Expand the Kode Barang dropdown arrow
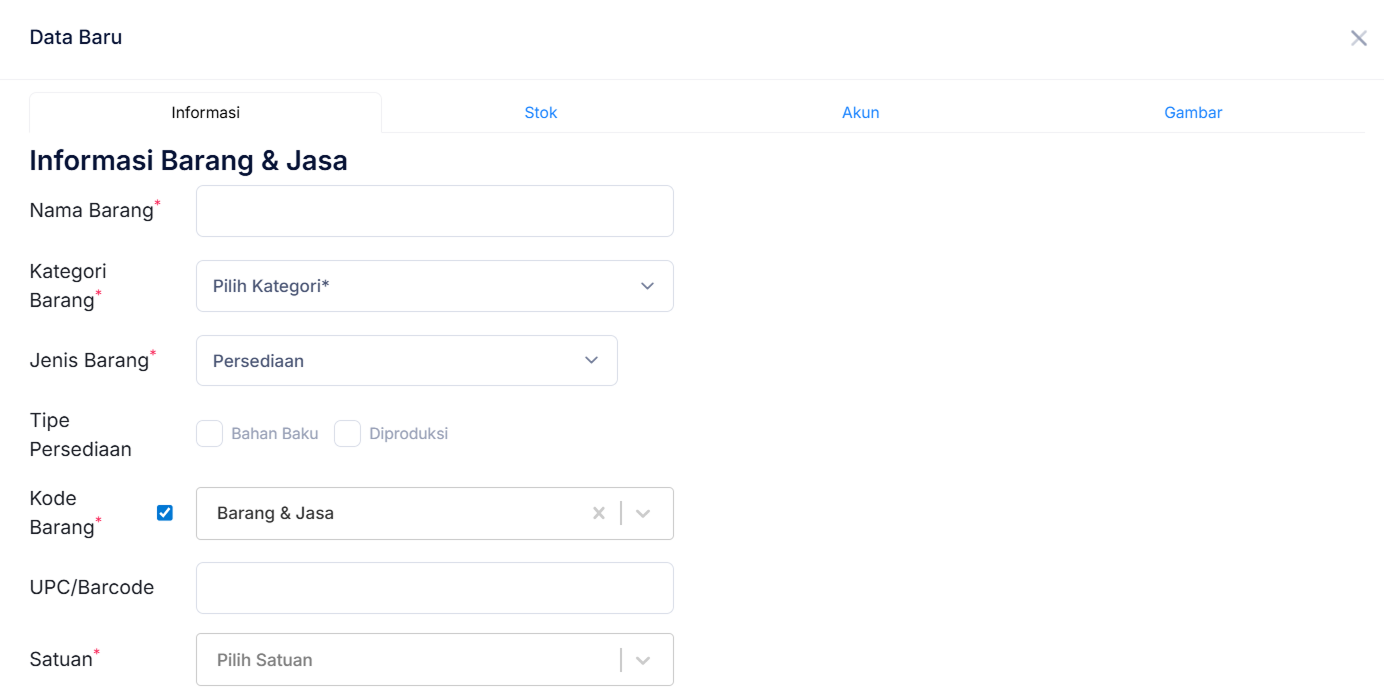 coord(643,513)
